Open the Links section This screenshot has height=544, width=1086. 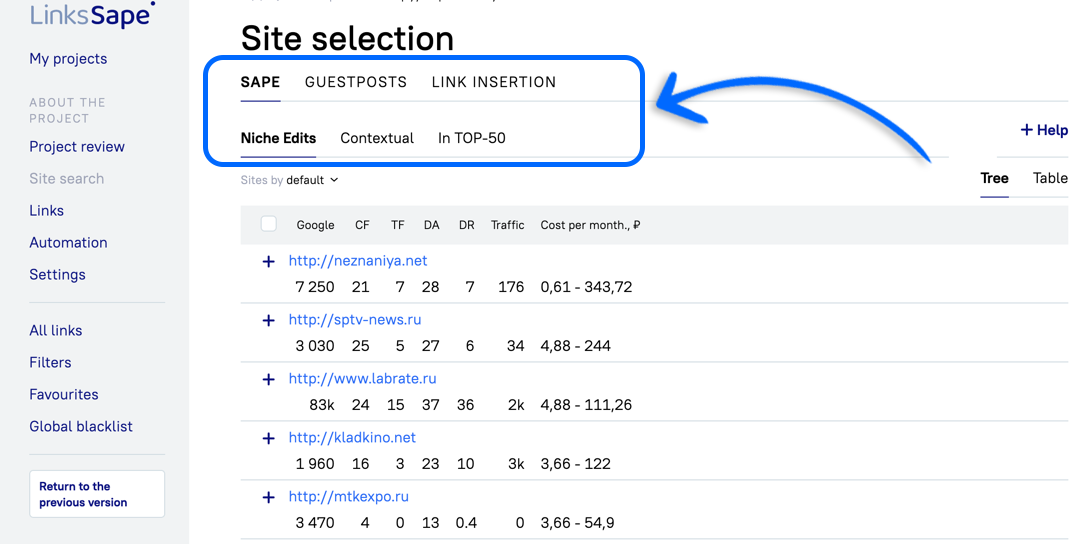click(46, 211)
